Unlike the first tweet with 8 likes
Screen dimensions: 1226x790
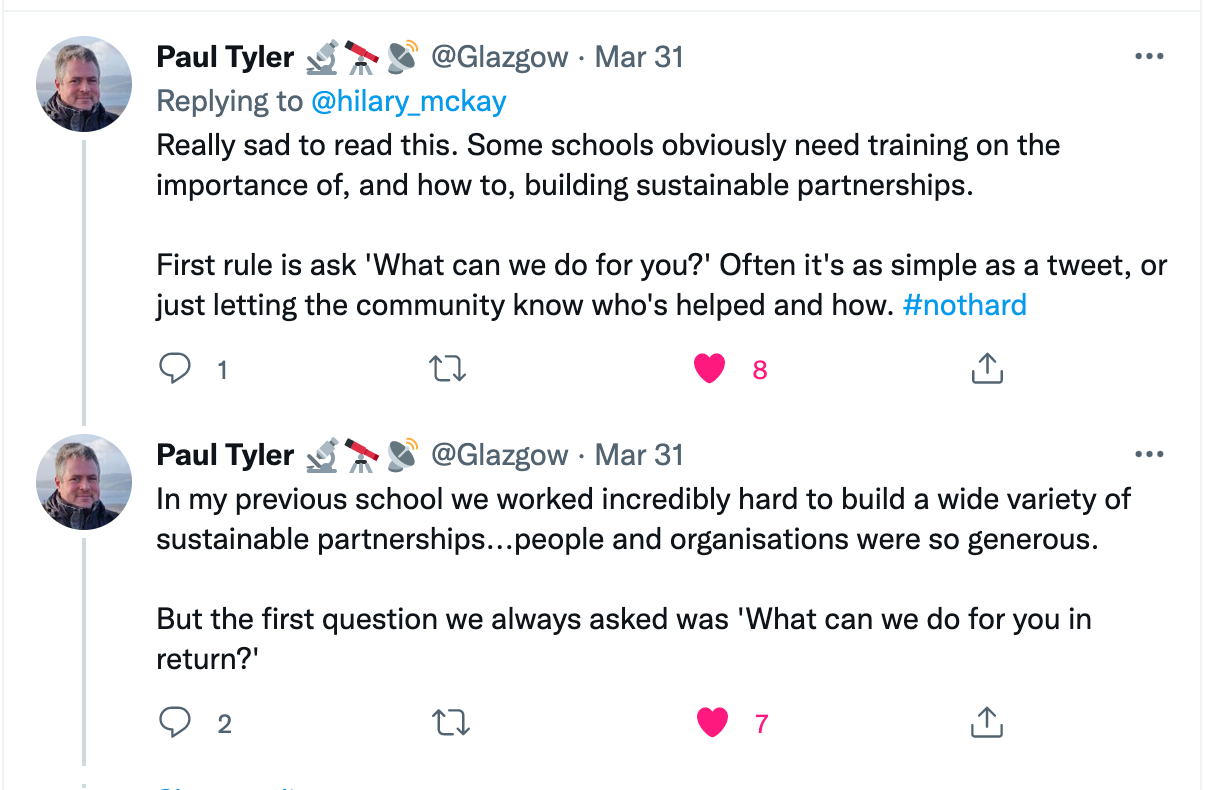pyautogui.click(x=710, y=369)
